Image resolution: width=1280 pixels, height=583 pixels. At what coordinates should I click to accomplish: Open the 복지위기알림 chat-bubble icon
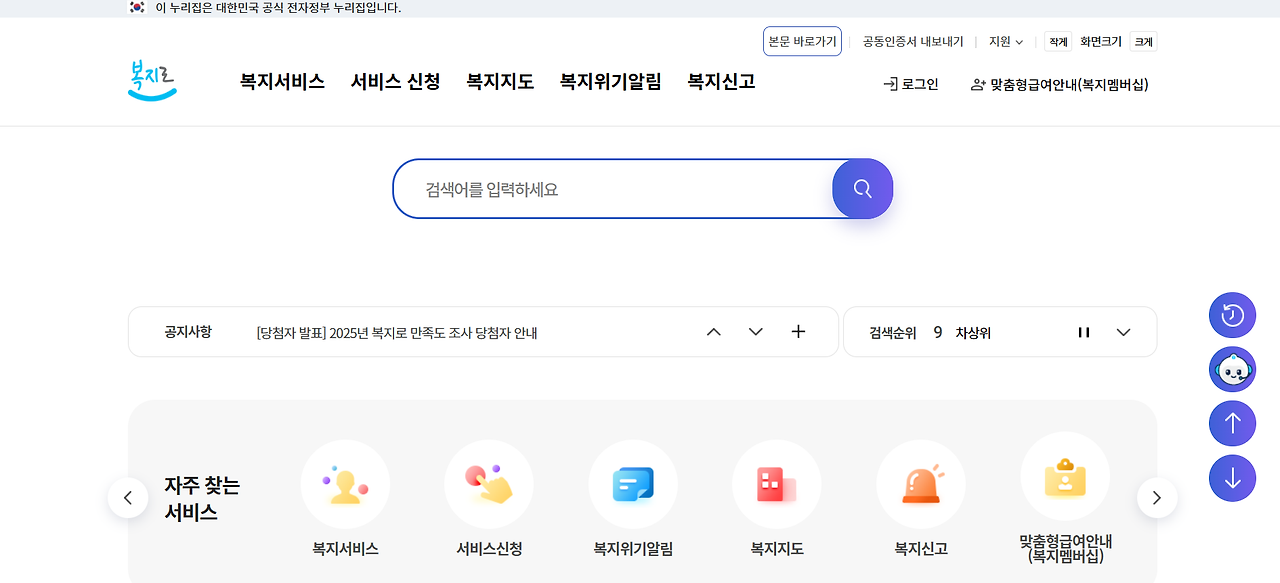click(x=633, y=485)
